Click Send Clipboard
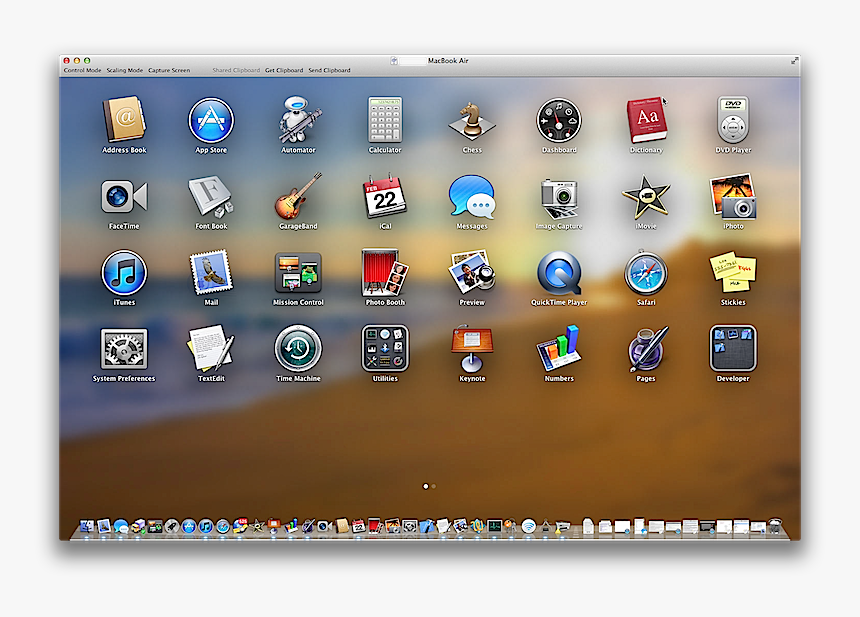 (329, 70)
